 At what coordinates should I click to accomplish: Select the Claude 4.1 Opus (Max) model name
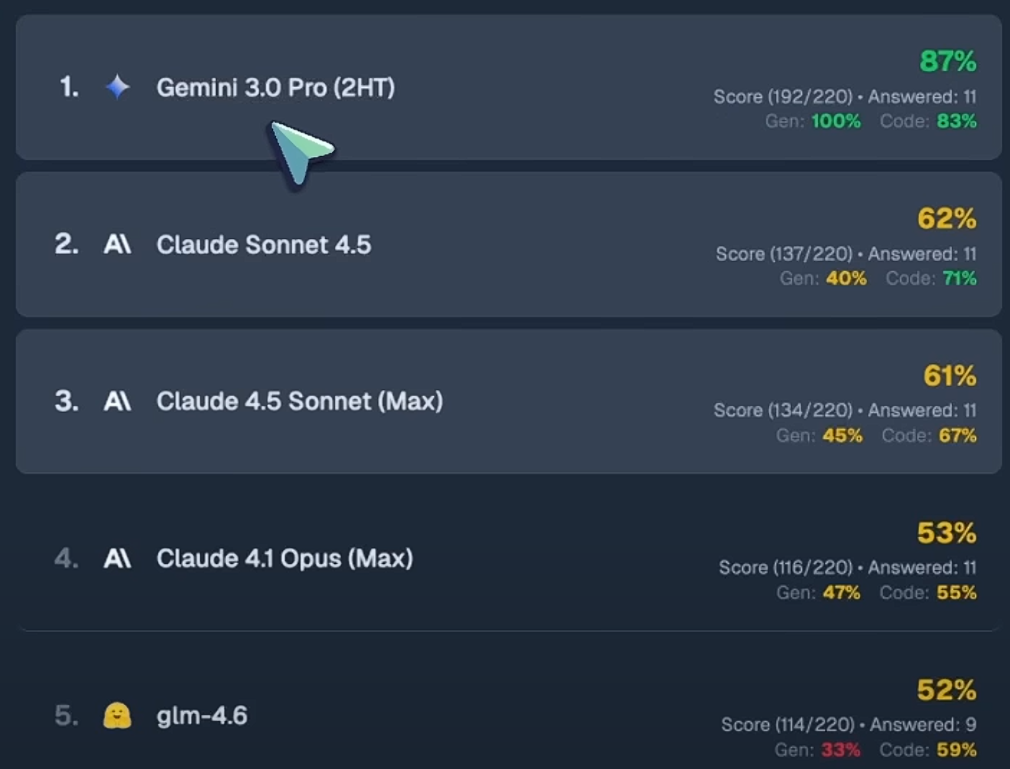point(284,559)
